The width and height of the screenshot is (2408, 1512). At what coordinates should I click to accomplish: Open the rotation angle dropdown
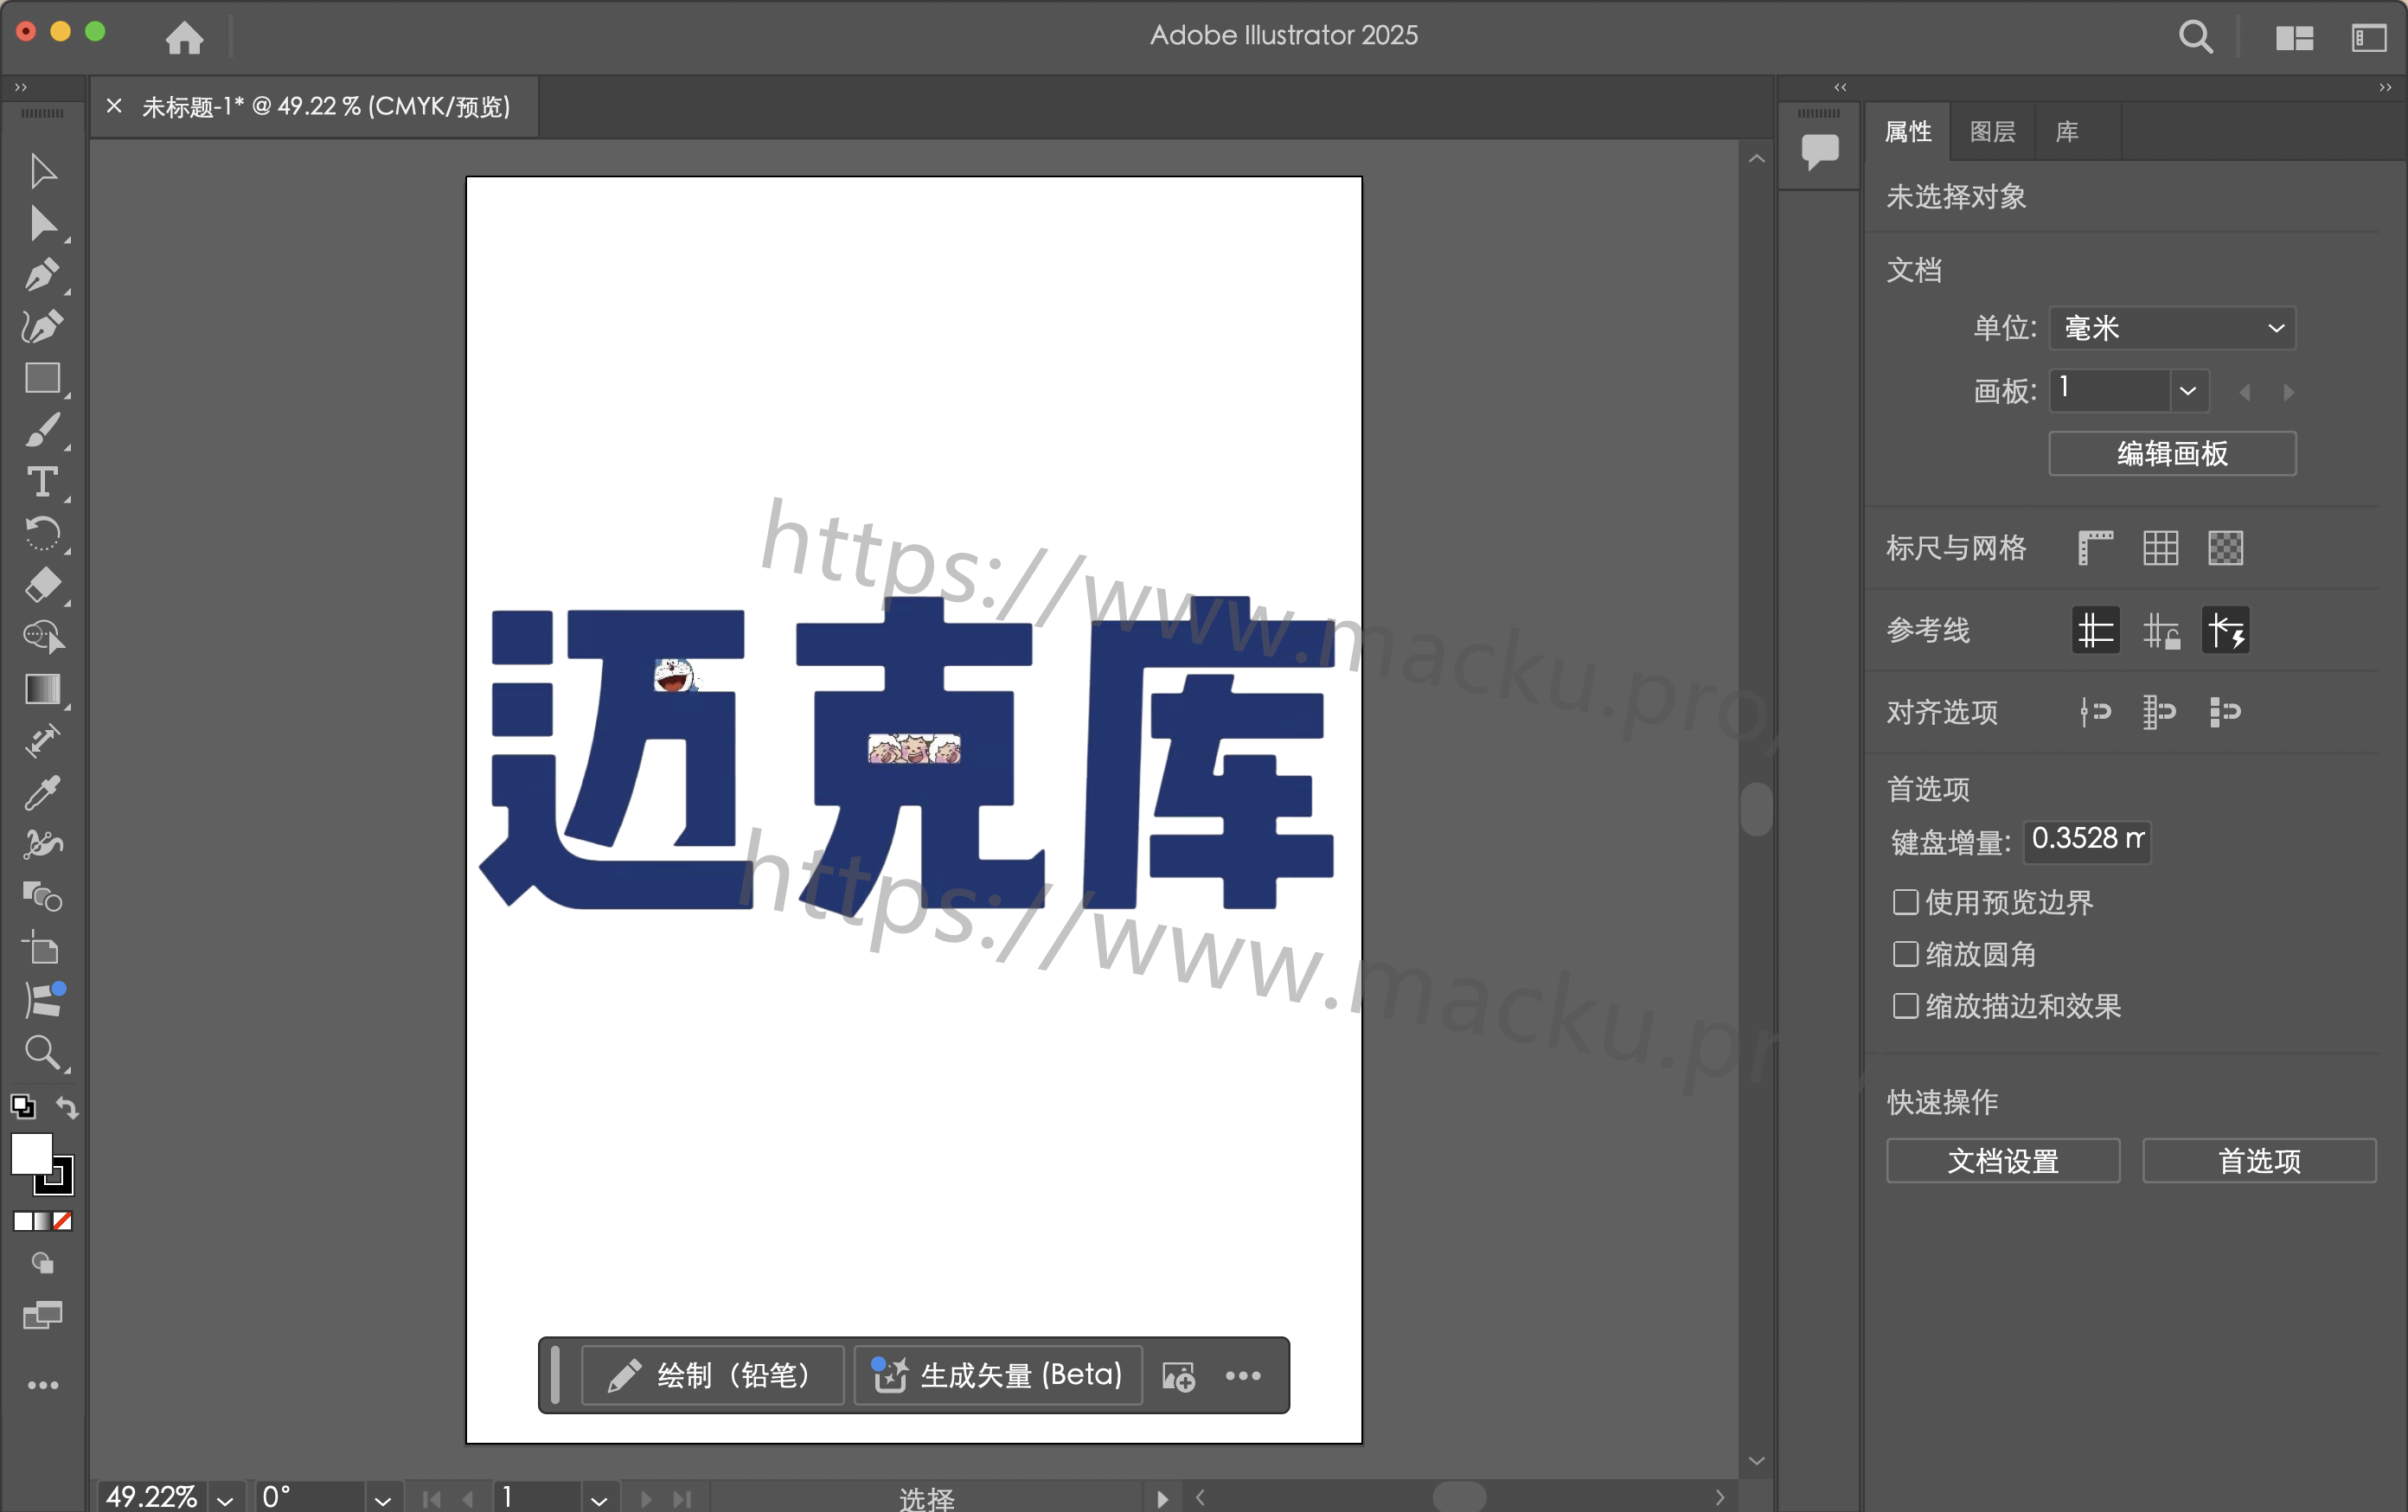pyautogui.click(x=382, y=1499)
